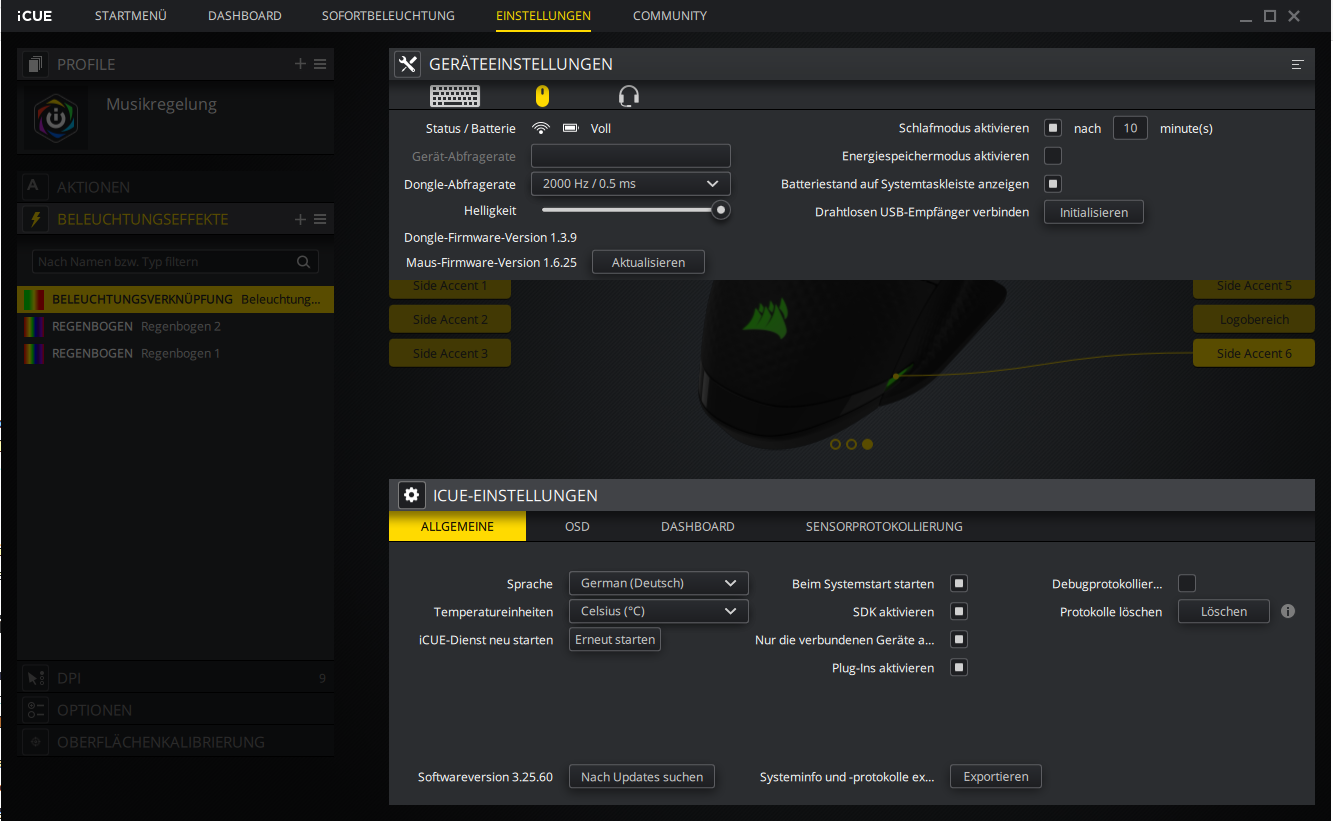Toggle Nur die verbundenen Geräte checkbox
This screenshot has width=1333, height=821.
pyautogui.click(x=959, y=639)
